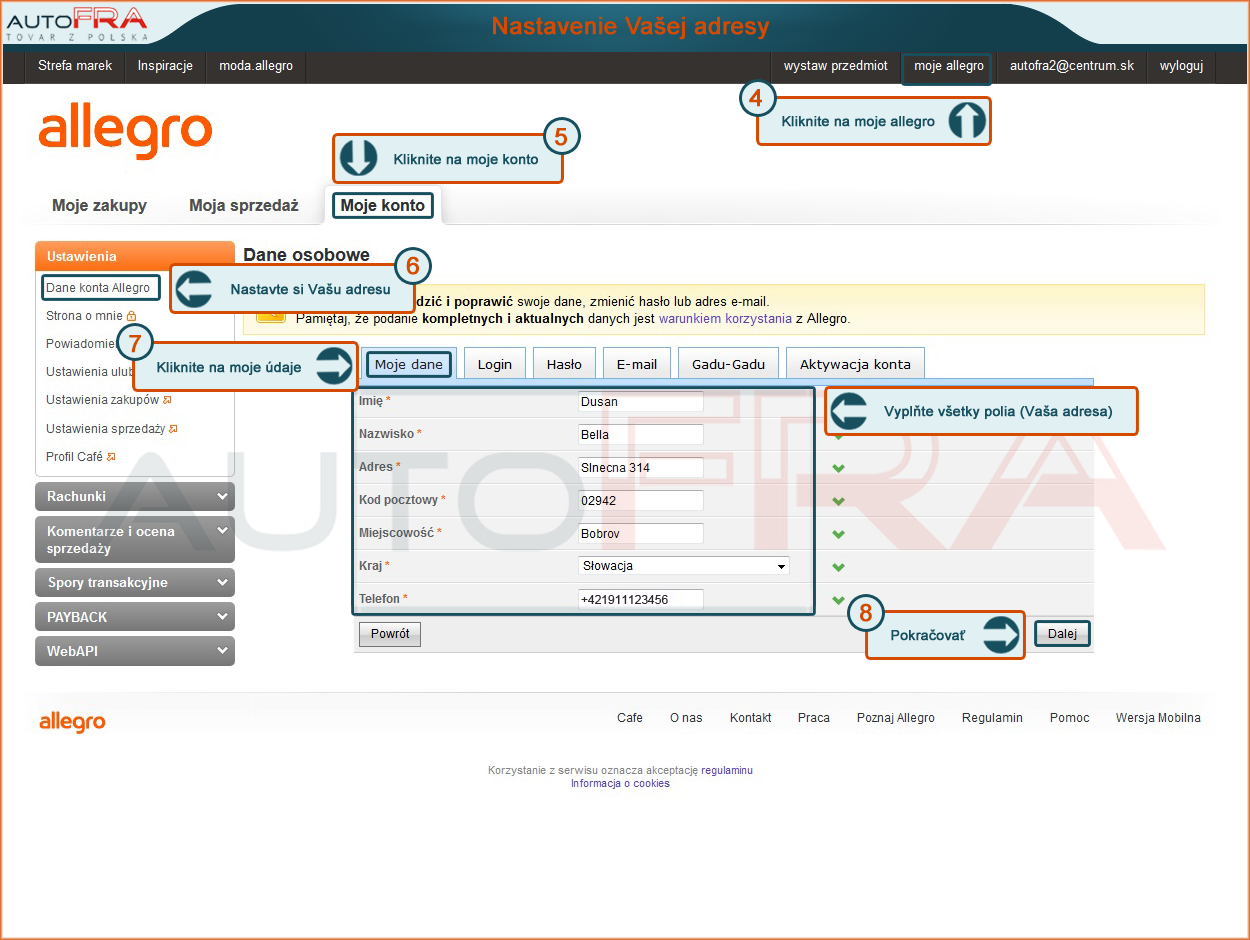Screen dimensions: 1250x940
Task: Click the green check mark beside Kod pocztowy
Action: [838, 501]
